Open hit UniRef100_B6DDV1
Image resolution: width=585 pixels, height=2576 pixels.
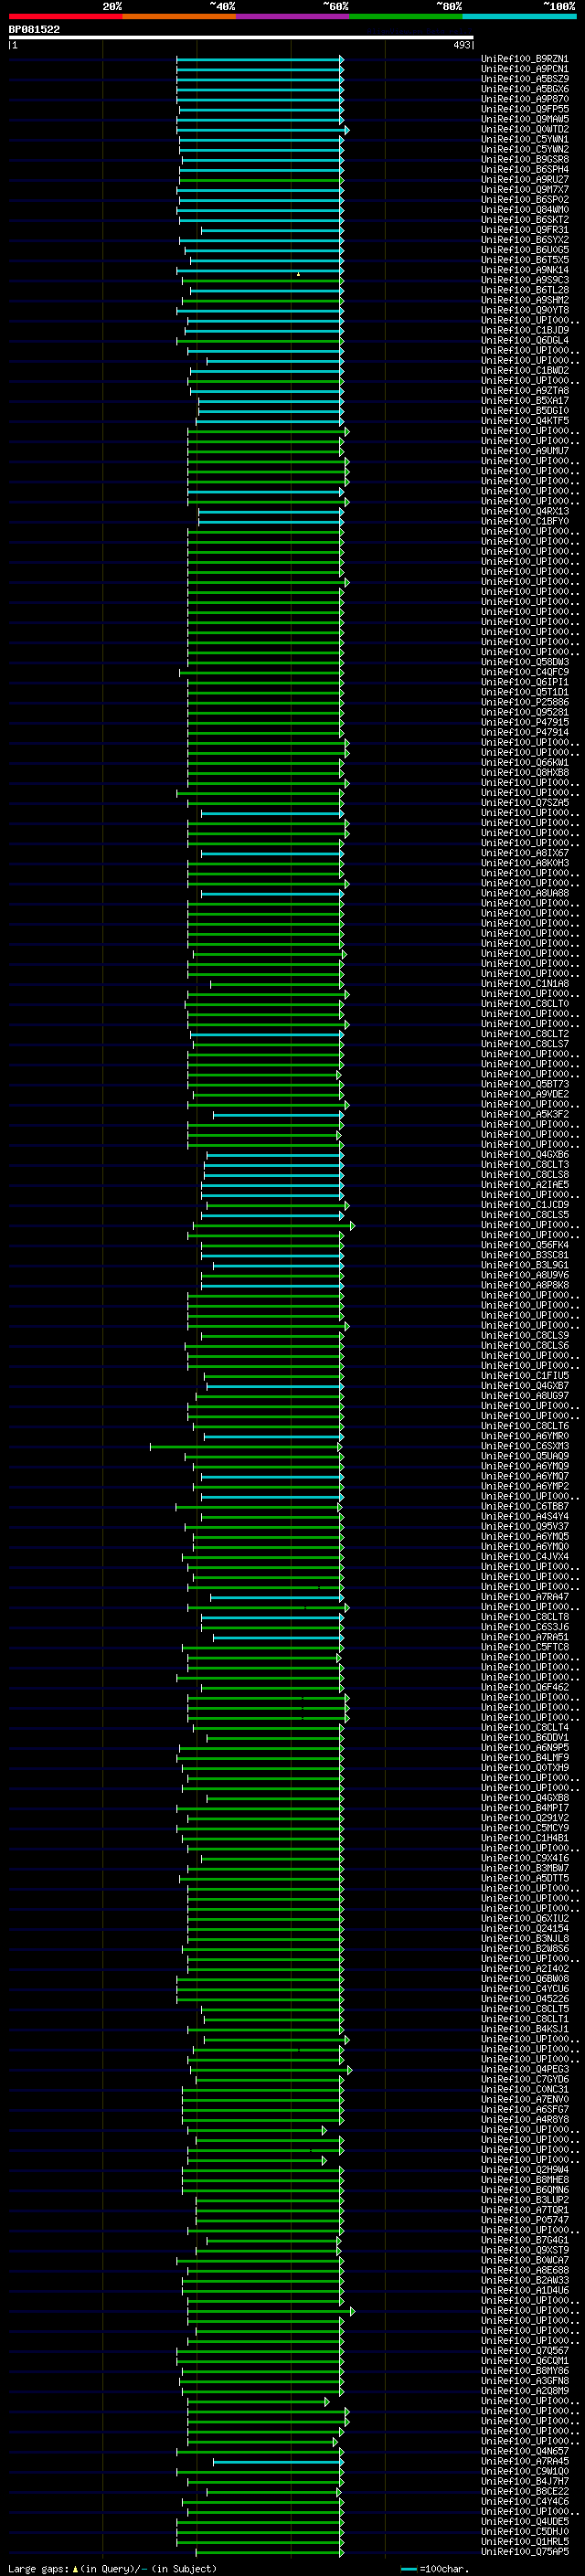coord(524,1737)
